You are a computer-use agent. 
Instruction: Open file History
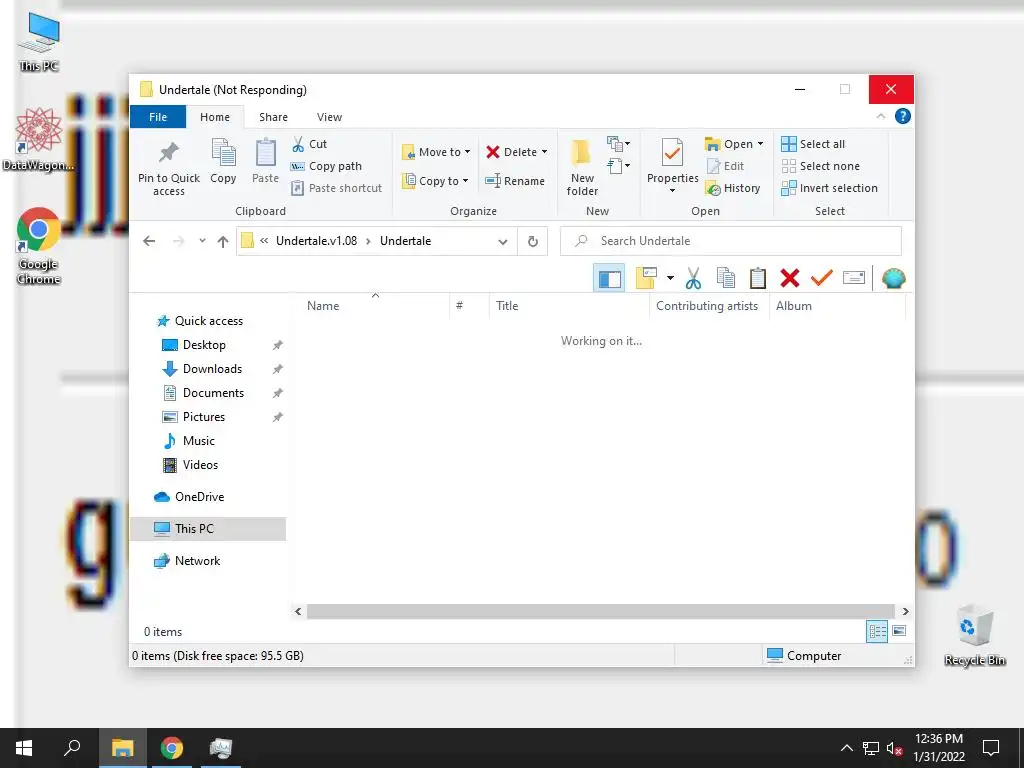point(733,188)
